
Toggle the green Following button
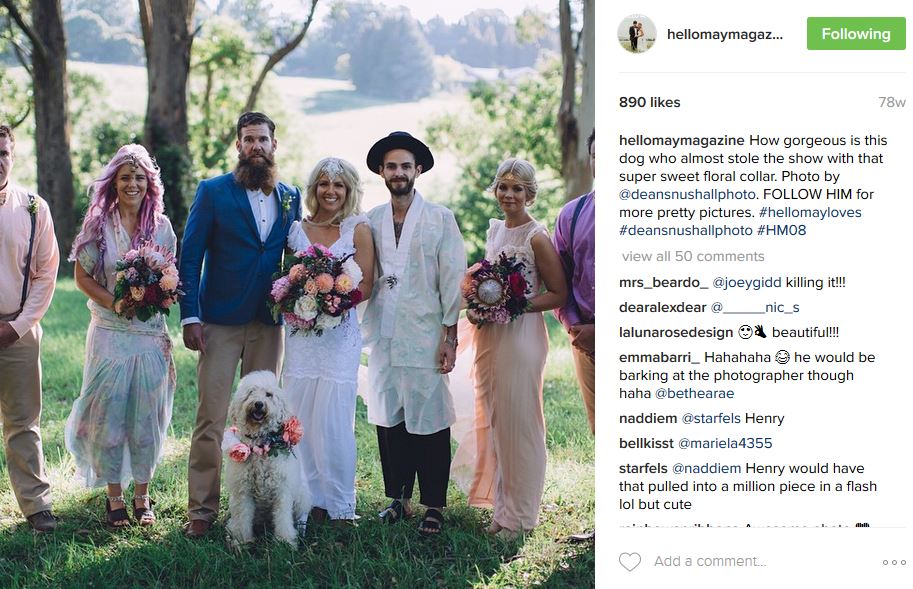(856, 34)
